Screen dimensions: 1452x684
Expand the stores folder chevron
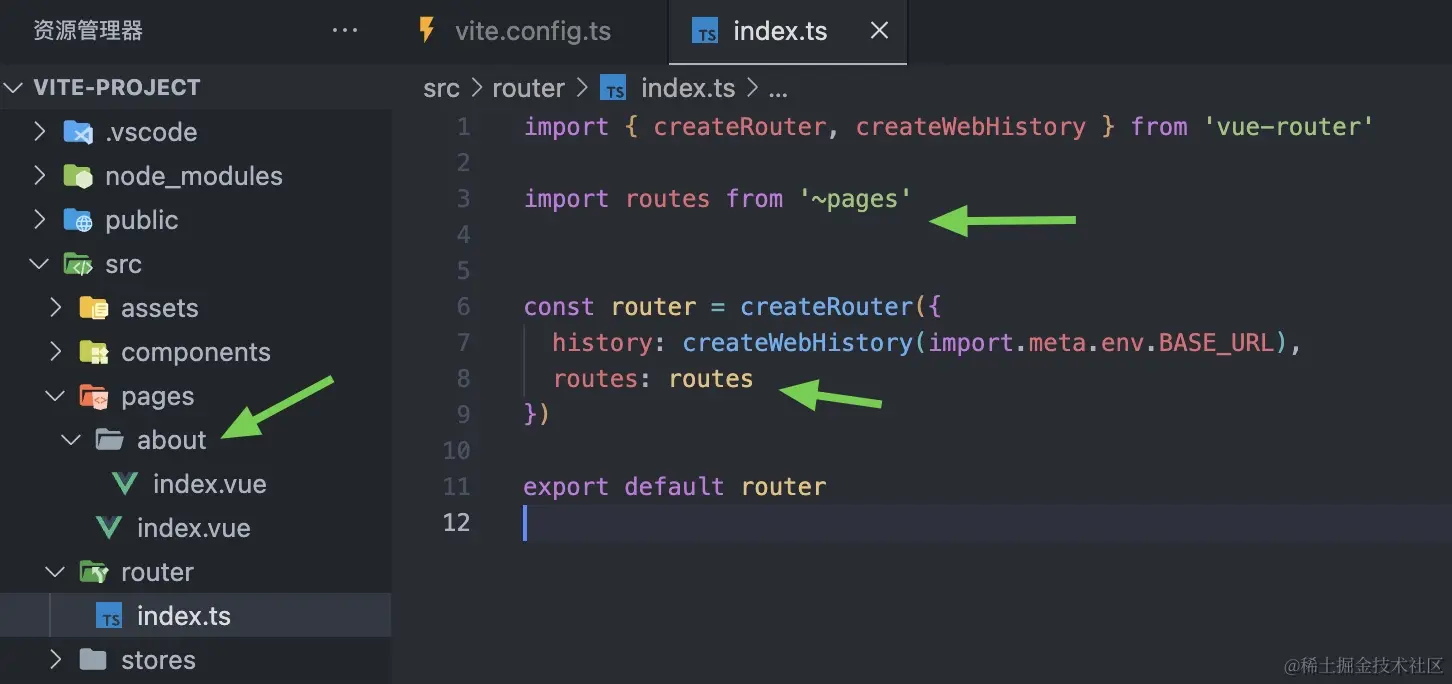pyautogui.click(x=56, y=660)
